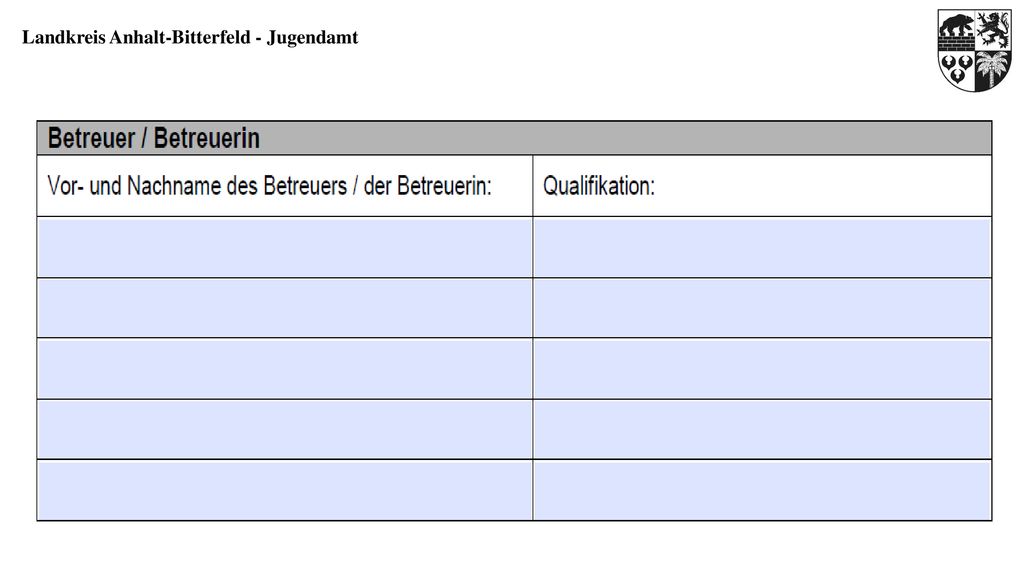This screenshot has width=1024, height=576.
Task: Select fourth Betreuer name input field
Action: pos(285,430)
